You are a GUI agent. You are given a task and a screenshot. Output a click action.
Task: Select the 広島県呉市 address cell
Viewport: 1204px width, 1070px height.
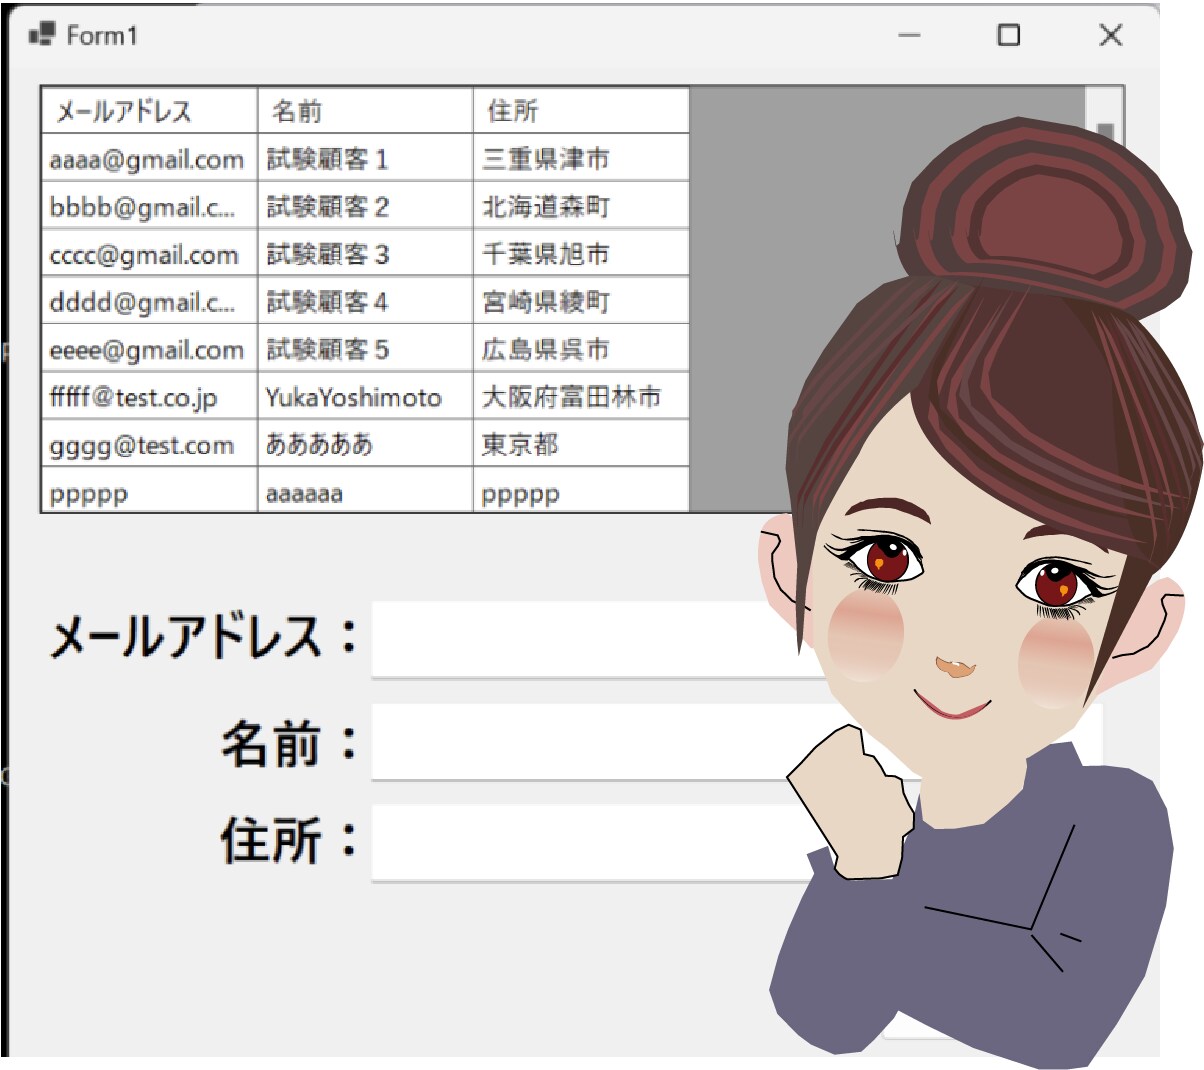click(581, 349)
